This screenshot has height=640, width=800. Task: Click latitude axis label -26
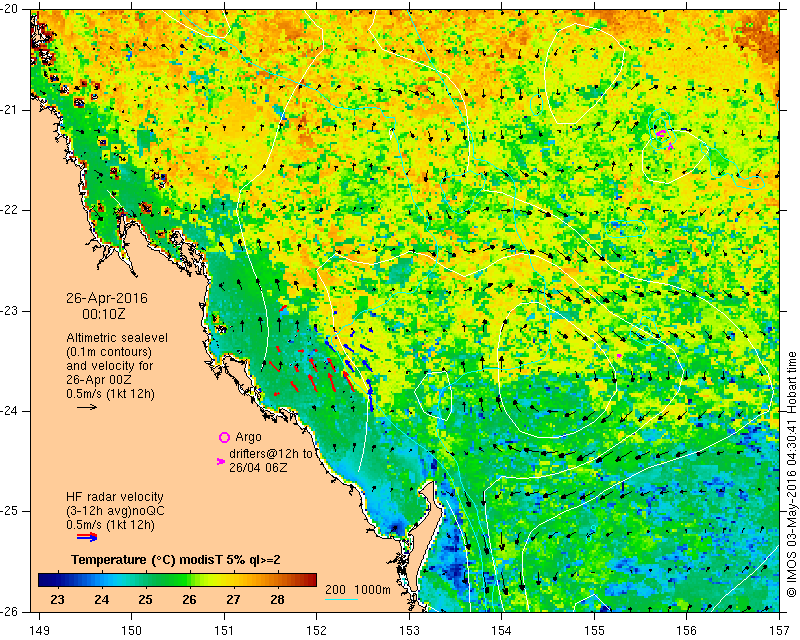[9, 611]
